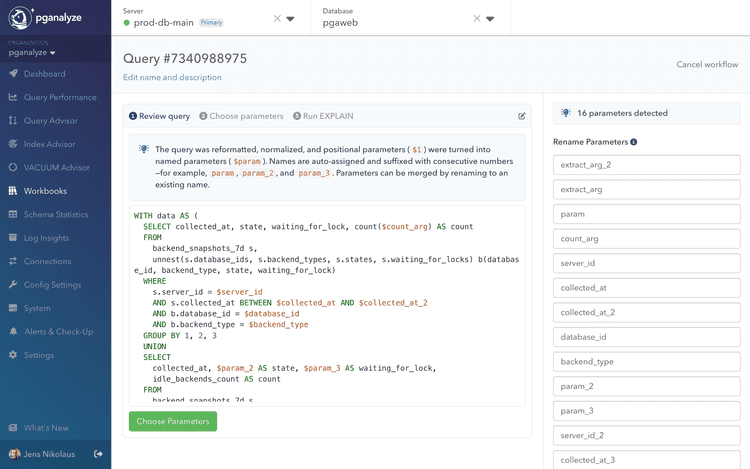750x469 pixels.
Task: Click the Cancel workflow link
Action: coord(707,64)
